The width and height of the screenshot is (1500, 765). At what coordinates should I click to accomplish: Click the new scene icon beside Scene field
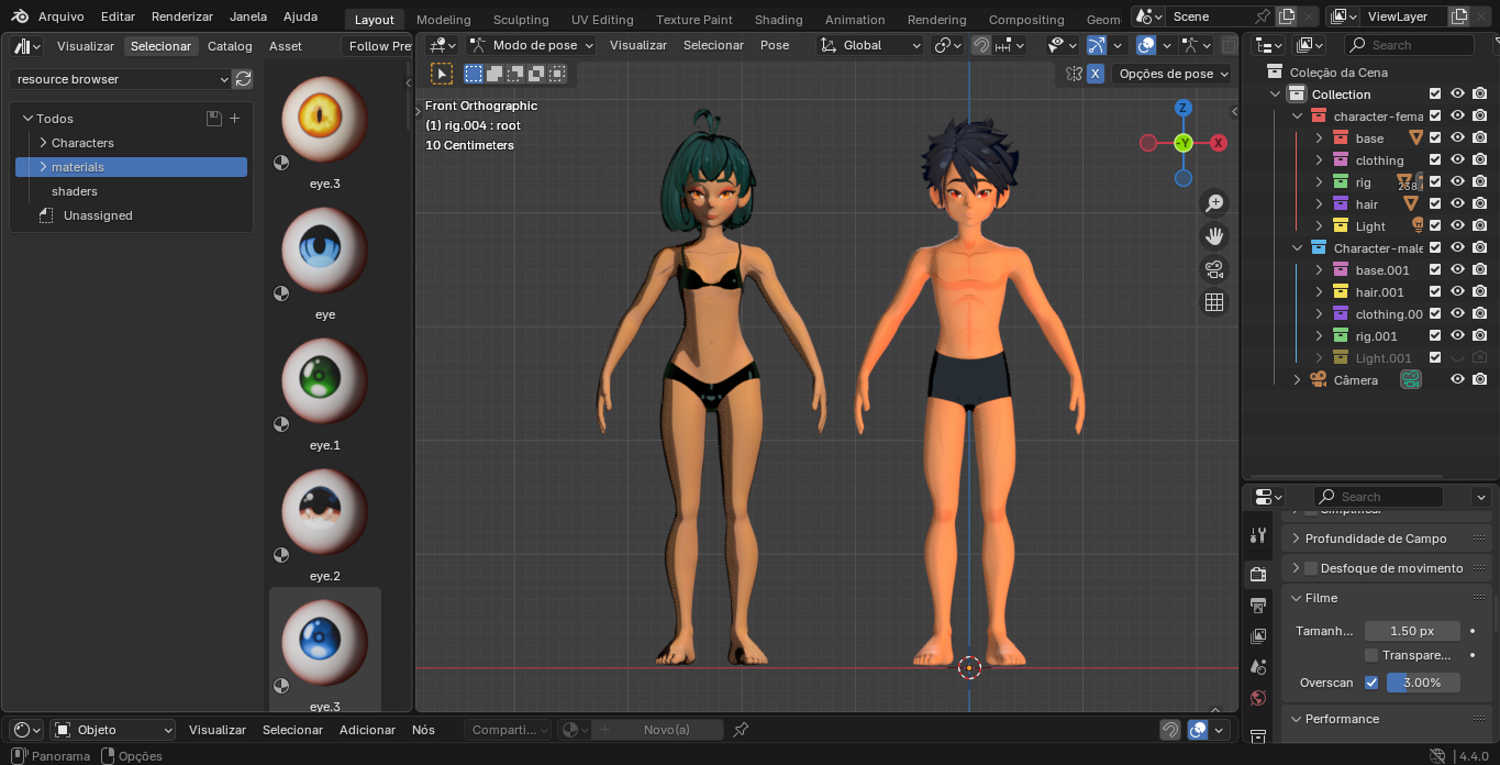pos(1287,16)
